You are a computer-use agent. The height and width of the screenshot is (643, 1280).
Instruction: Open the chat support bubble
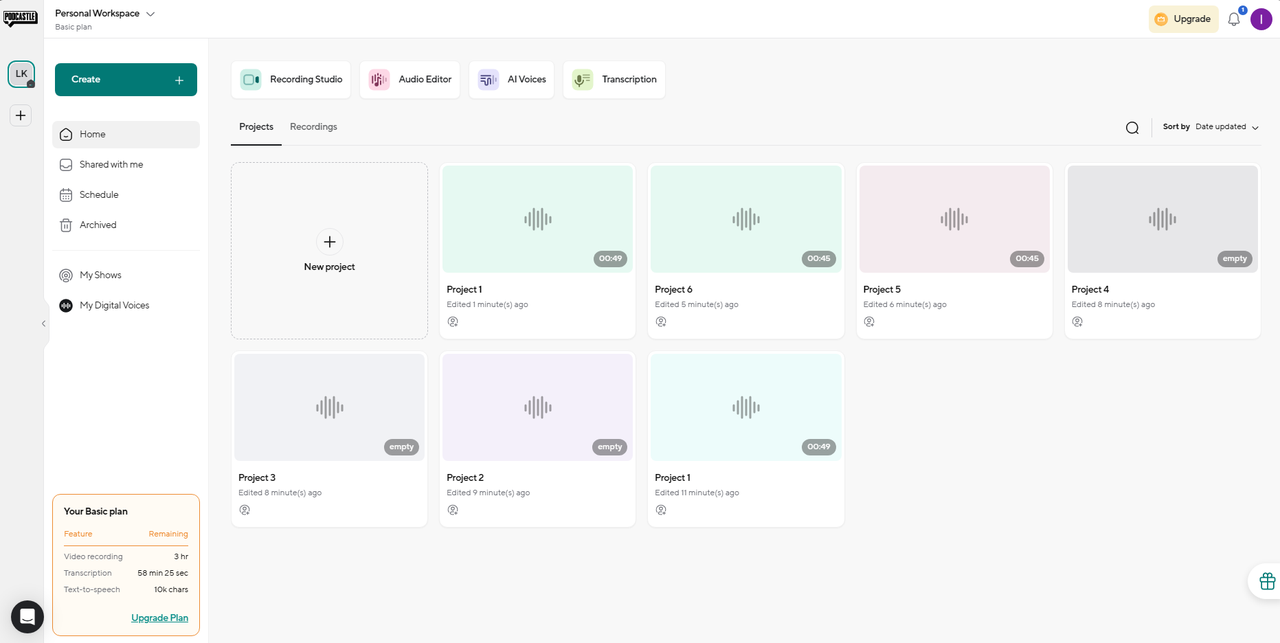tap(27, 617)
